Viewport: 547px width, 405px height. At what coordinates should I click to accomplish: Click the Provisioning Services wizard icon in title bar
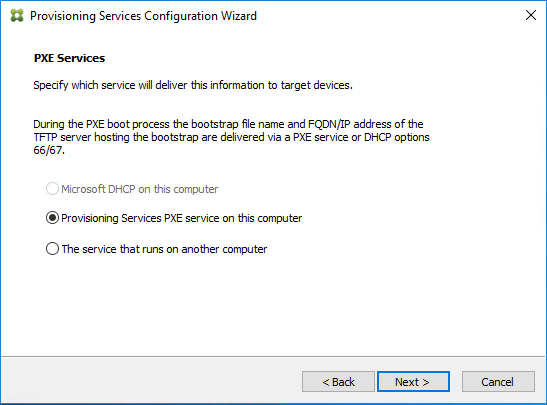[17, 16]
